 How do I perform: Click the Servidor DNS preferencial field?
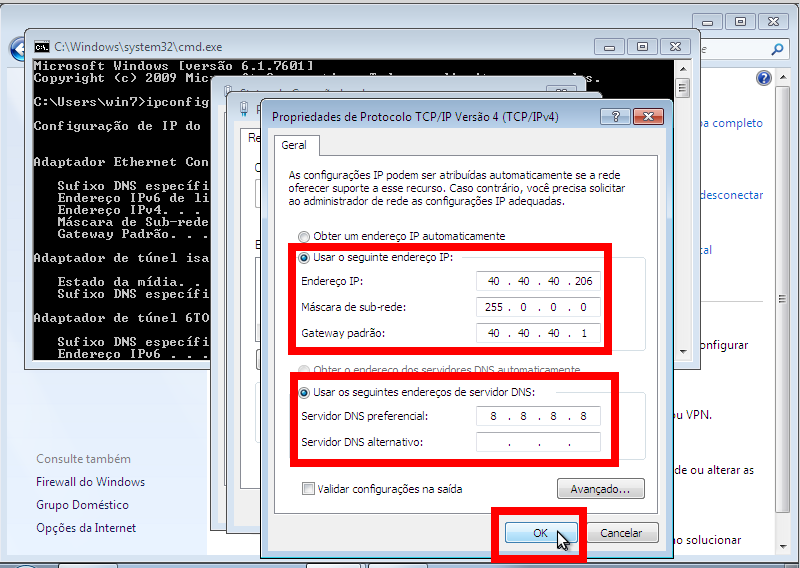click(x=538, y=416)
